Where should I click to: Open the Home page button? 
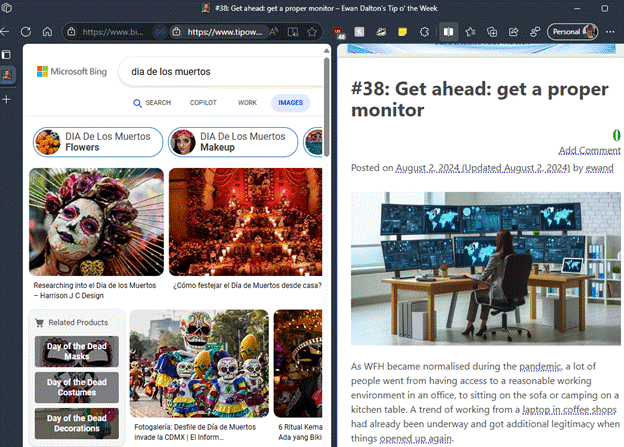[x=47, y=32]
